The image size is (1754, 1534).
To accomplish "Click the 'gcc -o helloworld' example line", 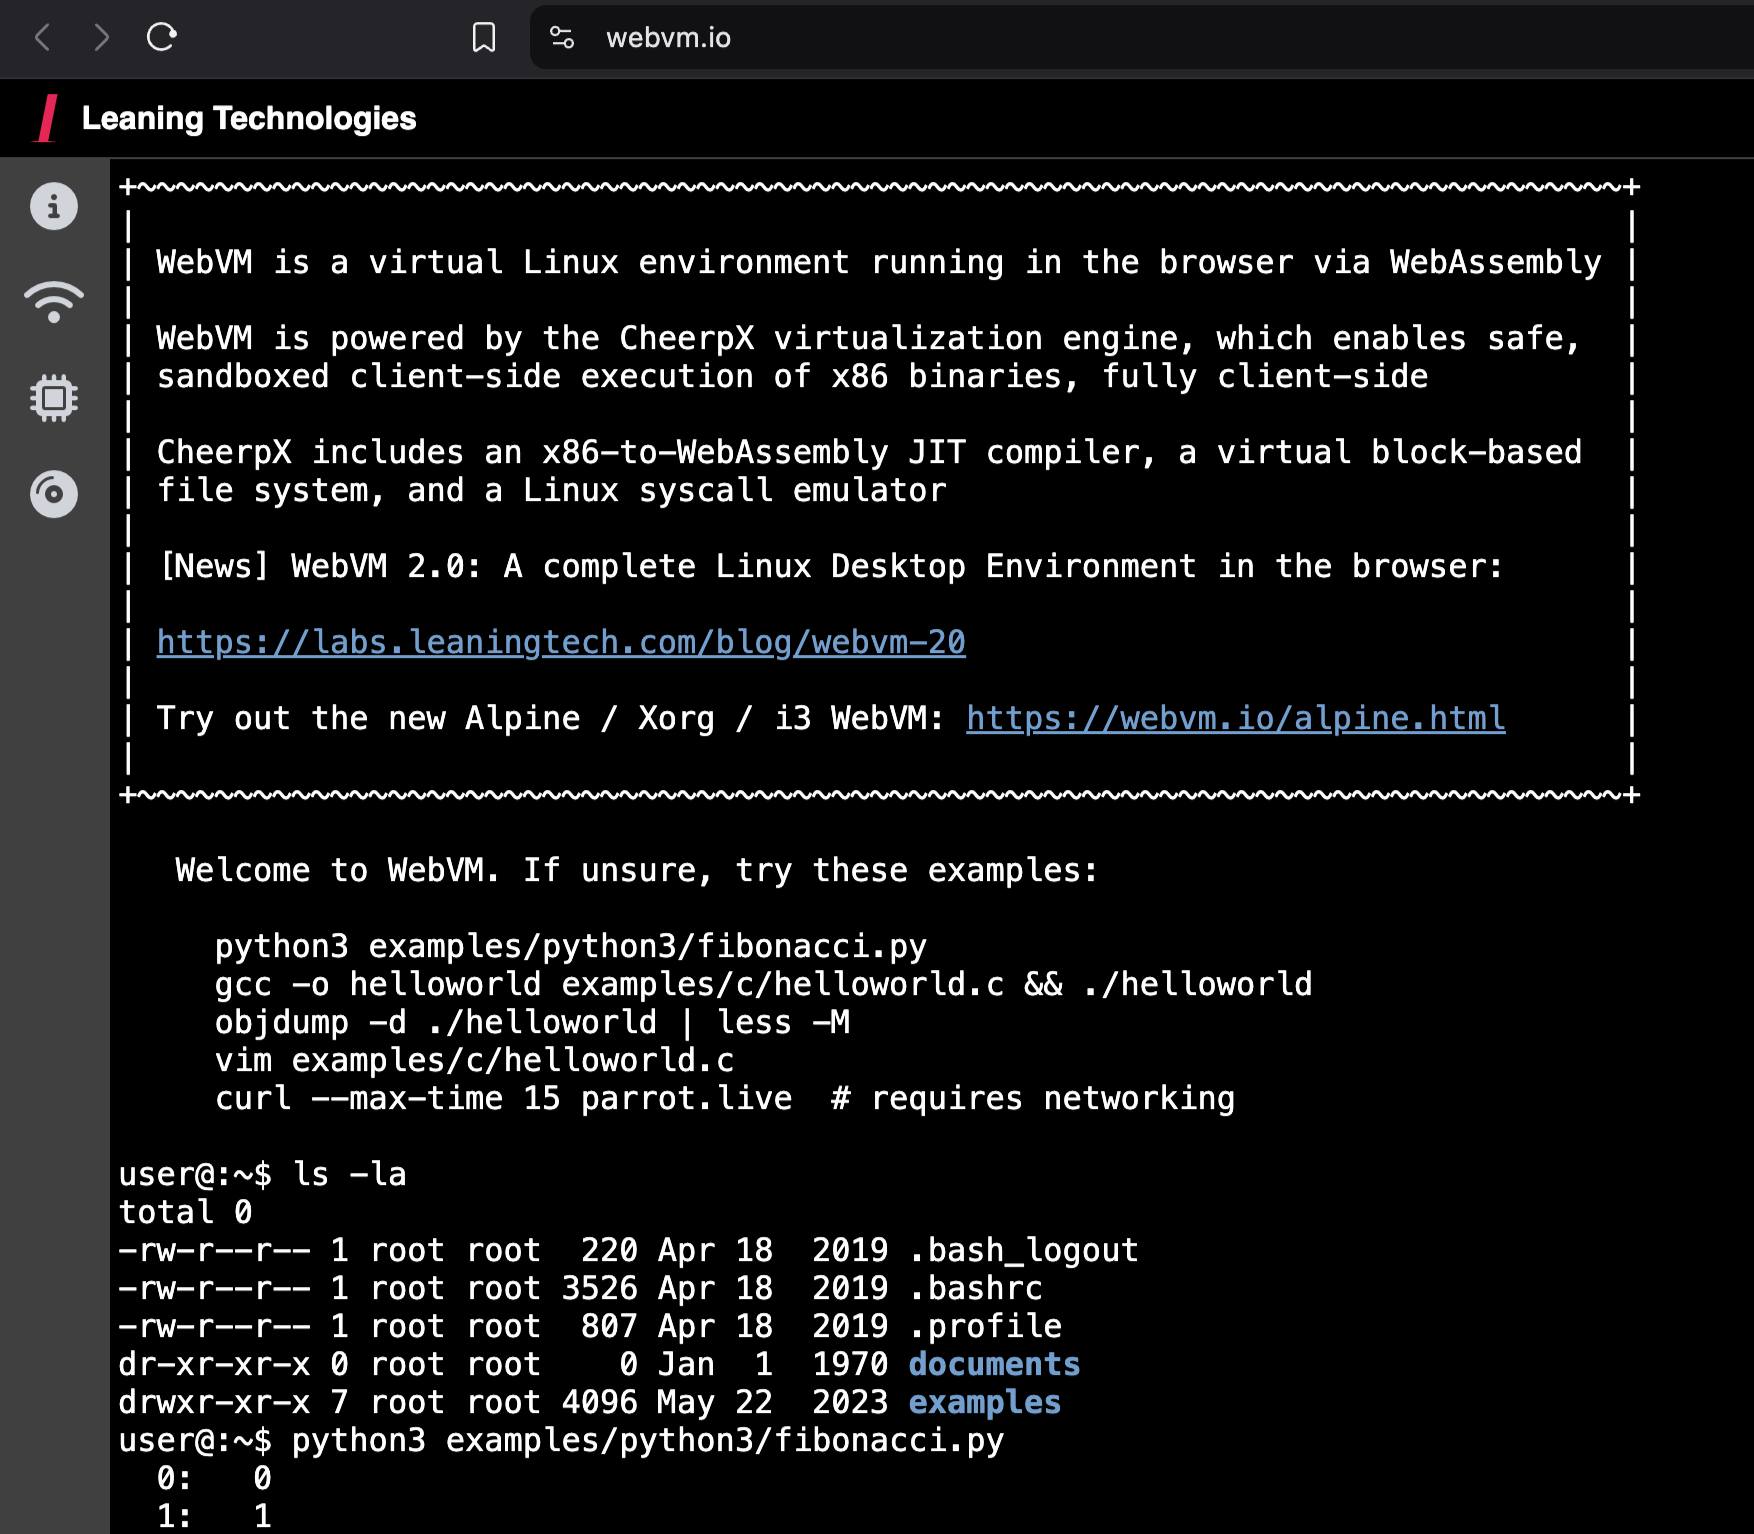I will [x=763, y=984].
